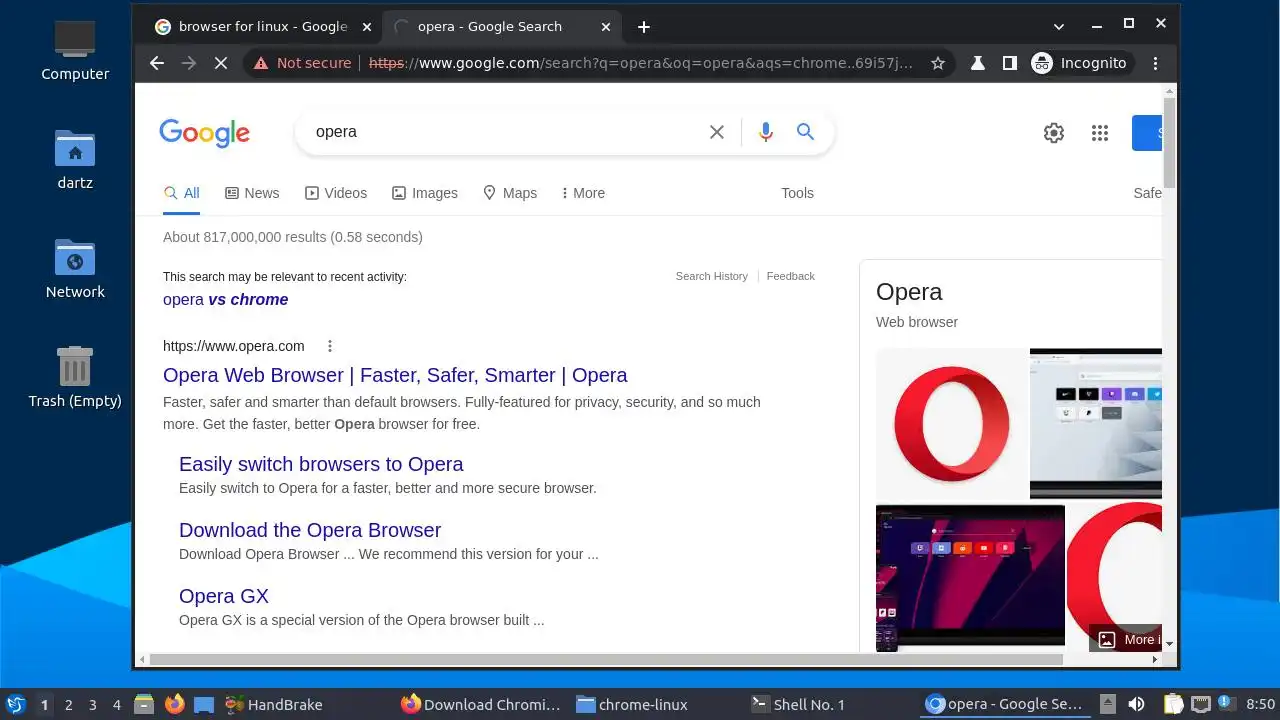Open the volume speaker tray icon
This screenshot has height=720, width=1280.
click(1136, 704)
